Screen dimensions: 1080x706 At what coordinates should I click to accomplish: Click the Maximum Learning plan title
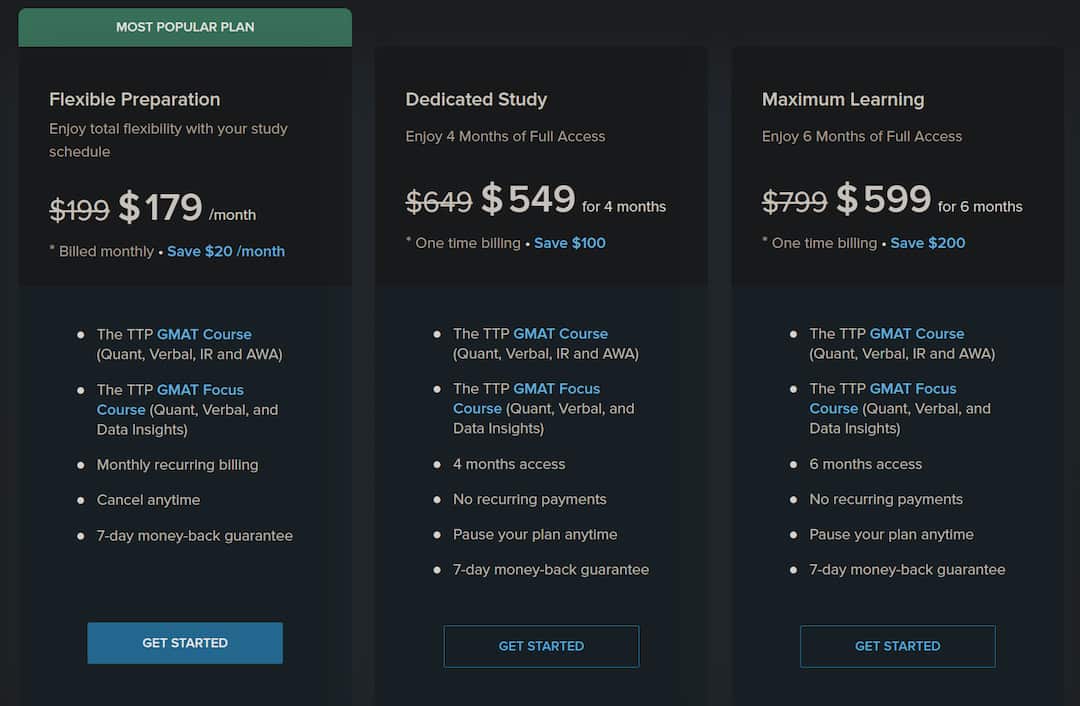pos(843,99)
